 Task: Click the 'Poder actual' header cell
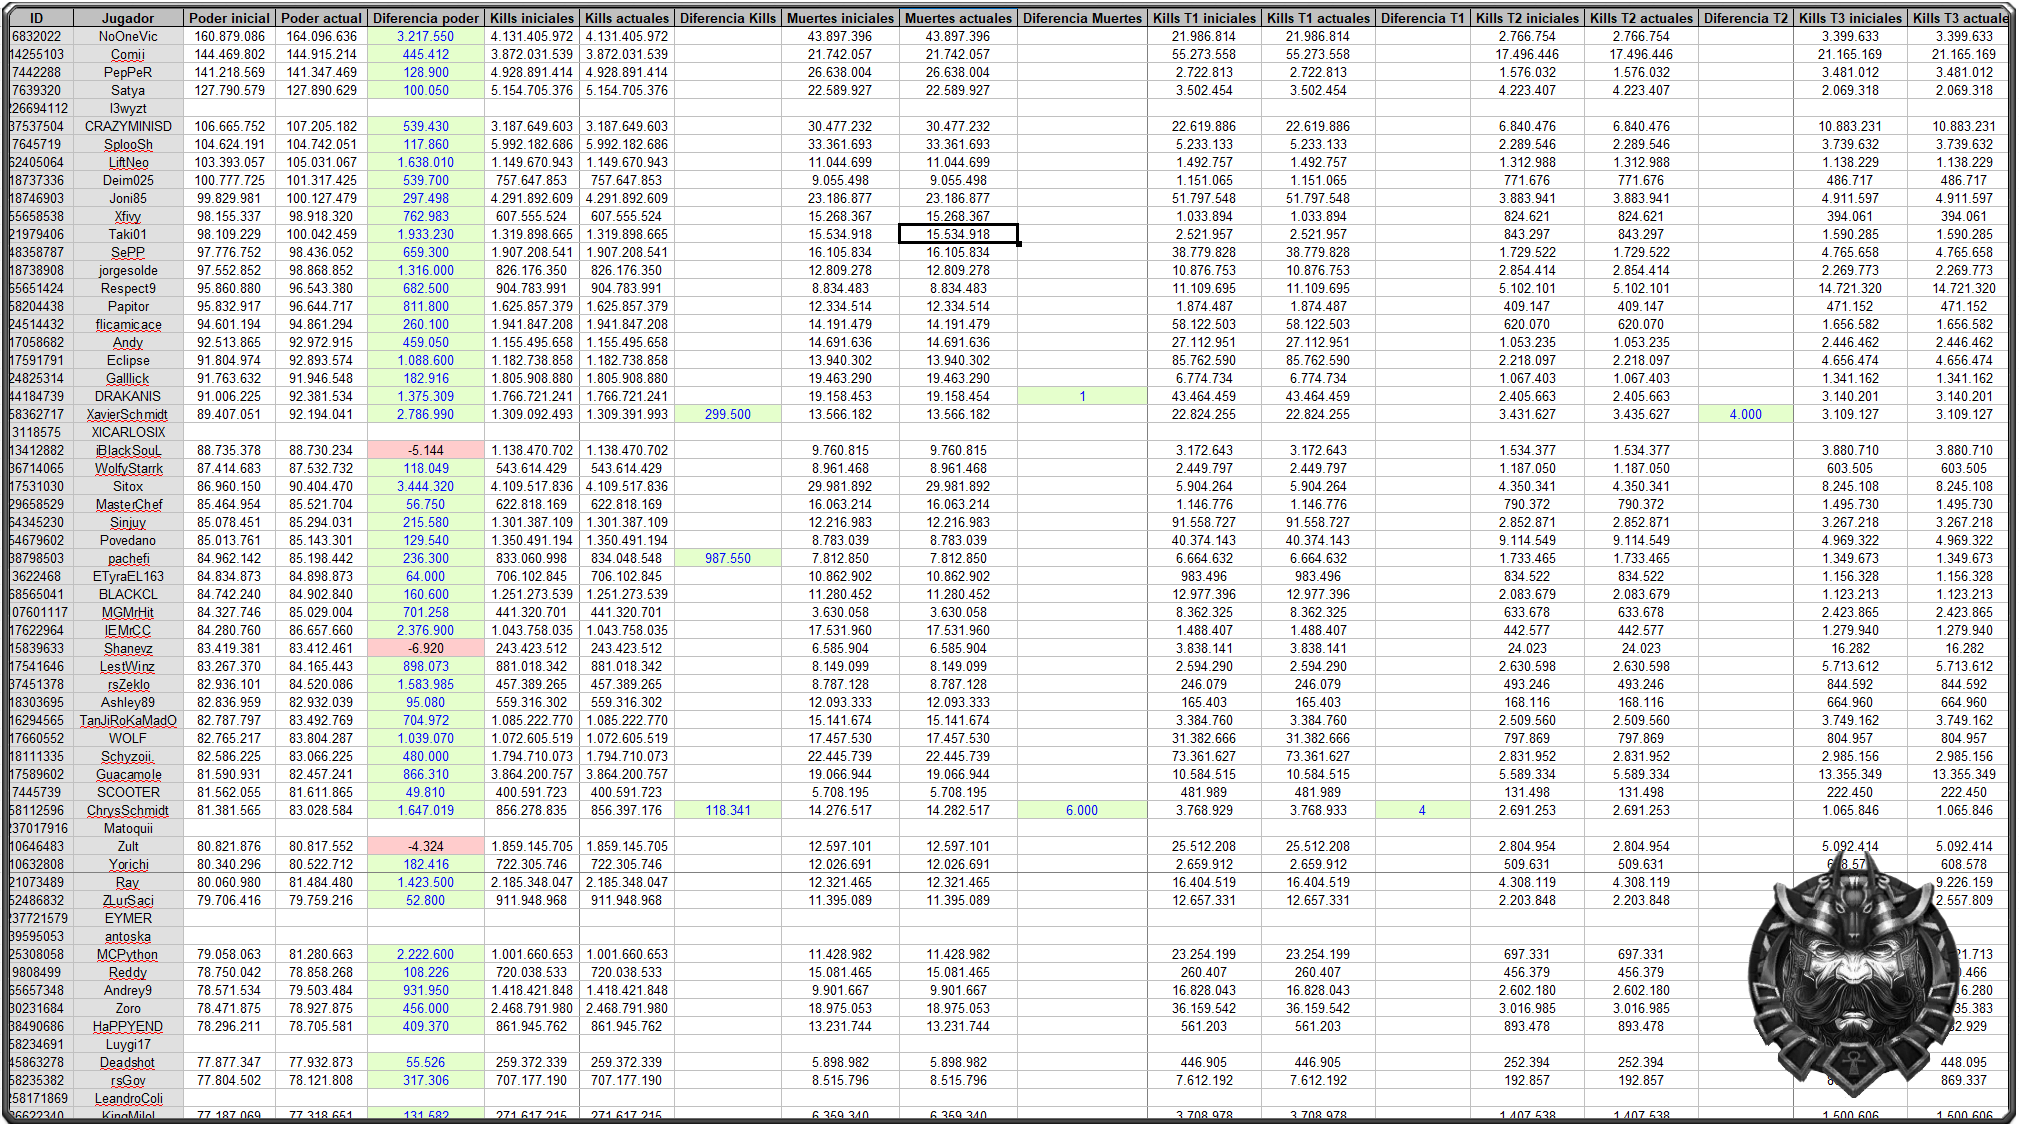point(321,18)
